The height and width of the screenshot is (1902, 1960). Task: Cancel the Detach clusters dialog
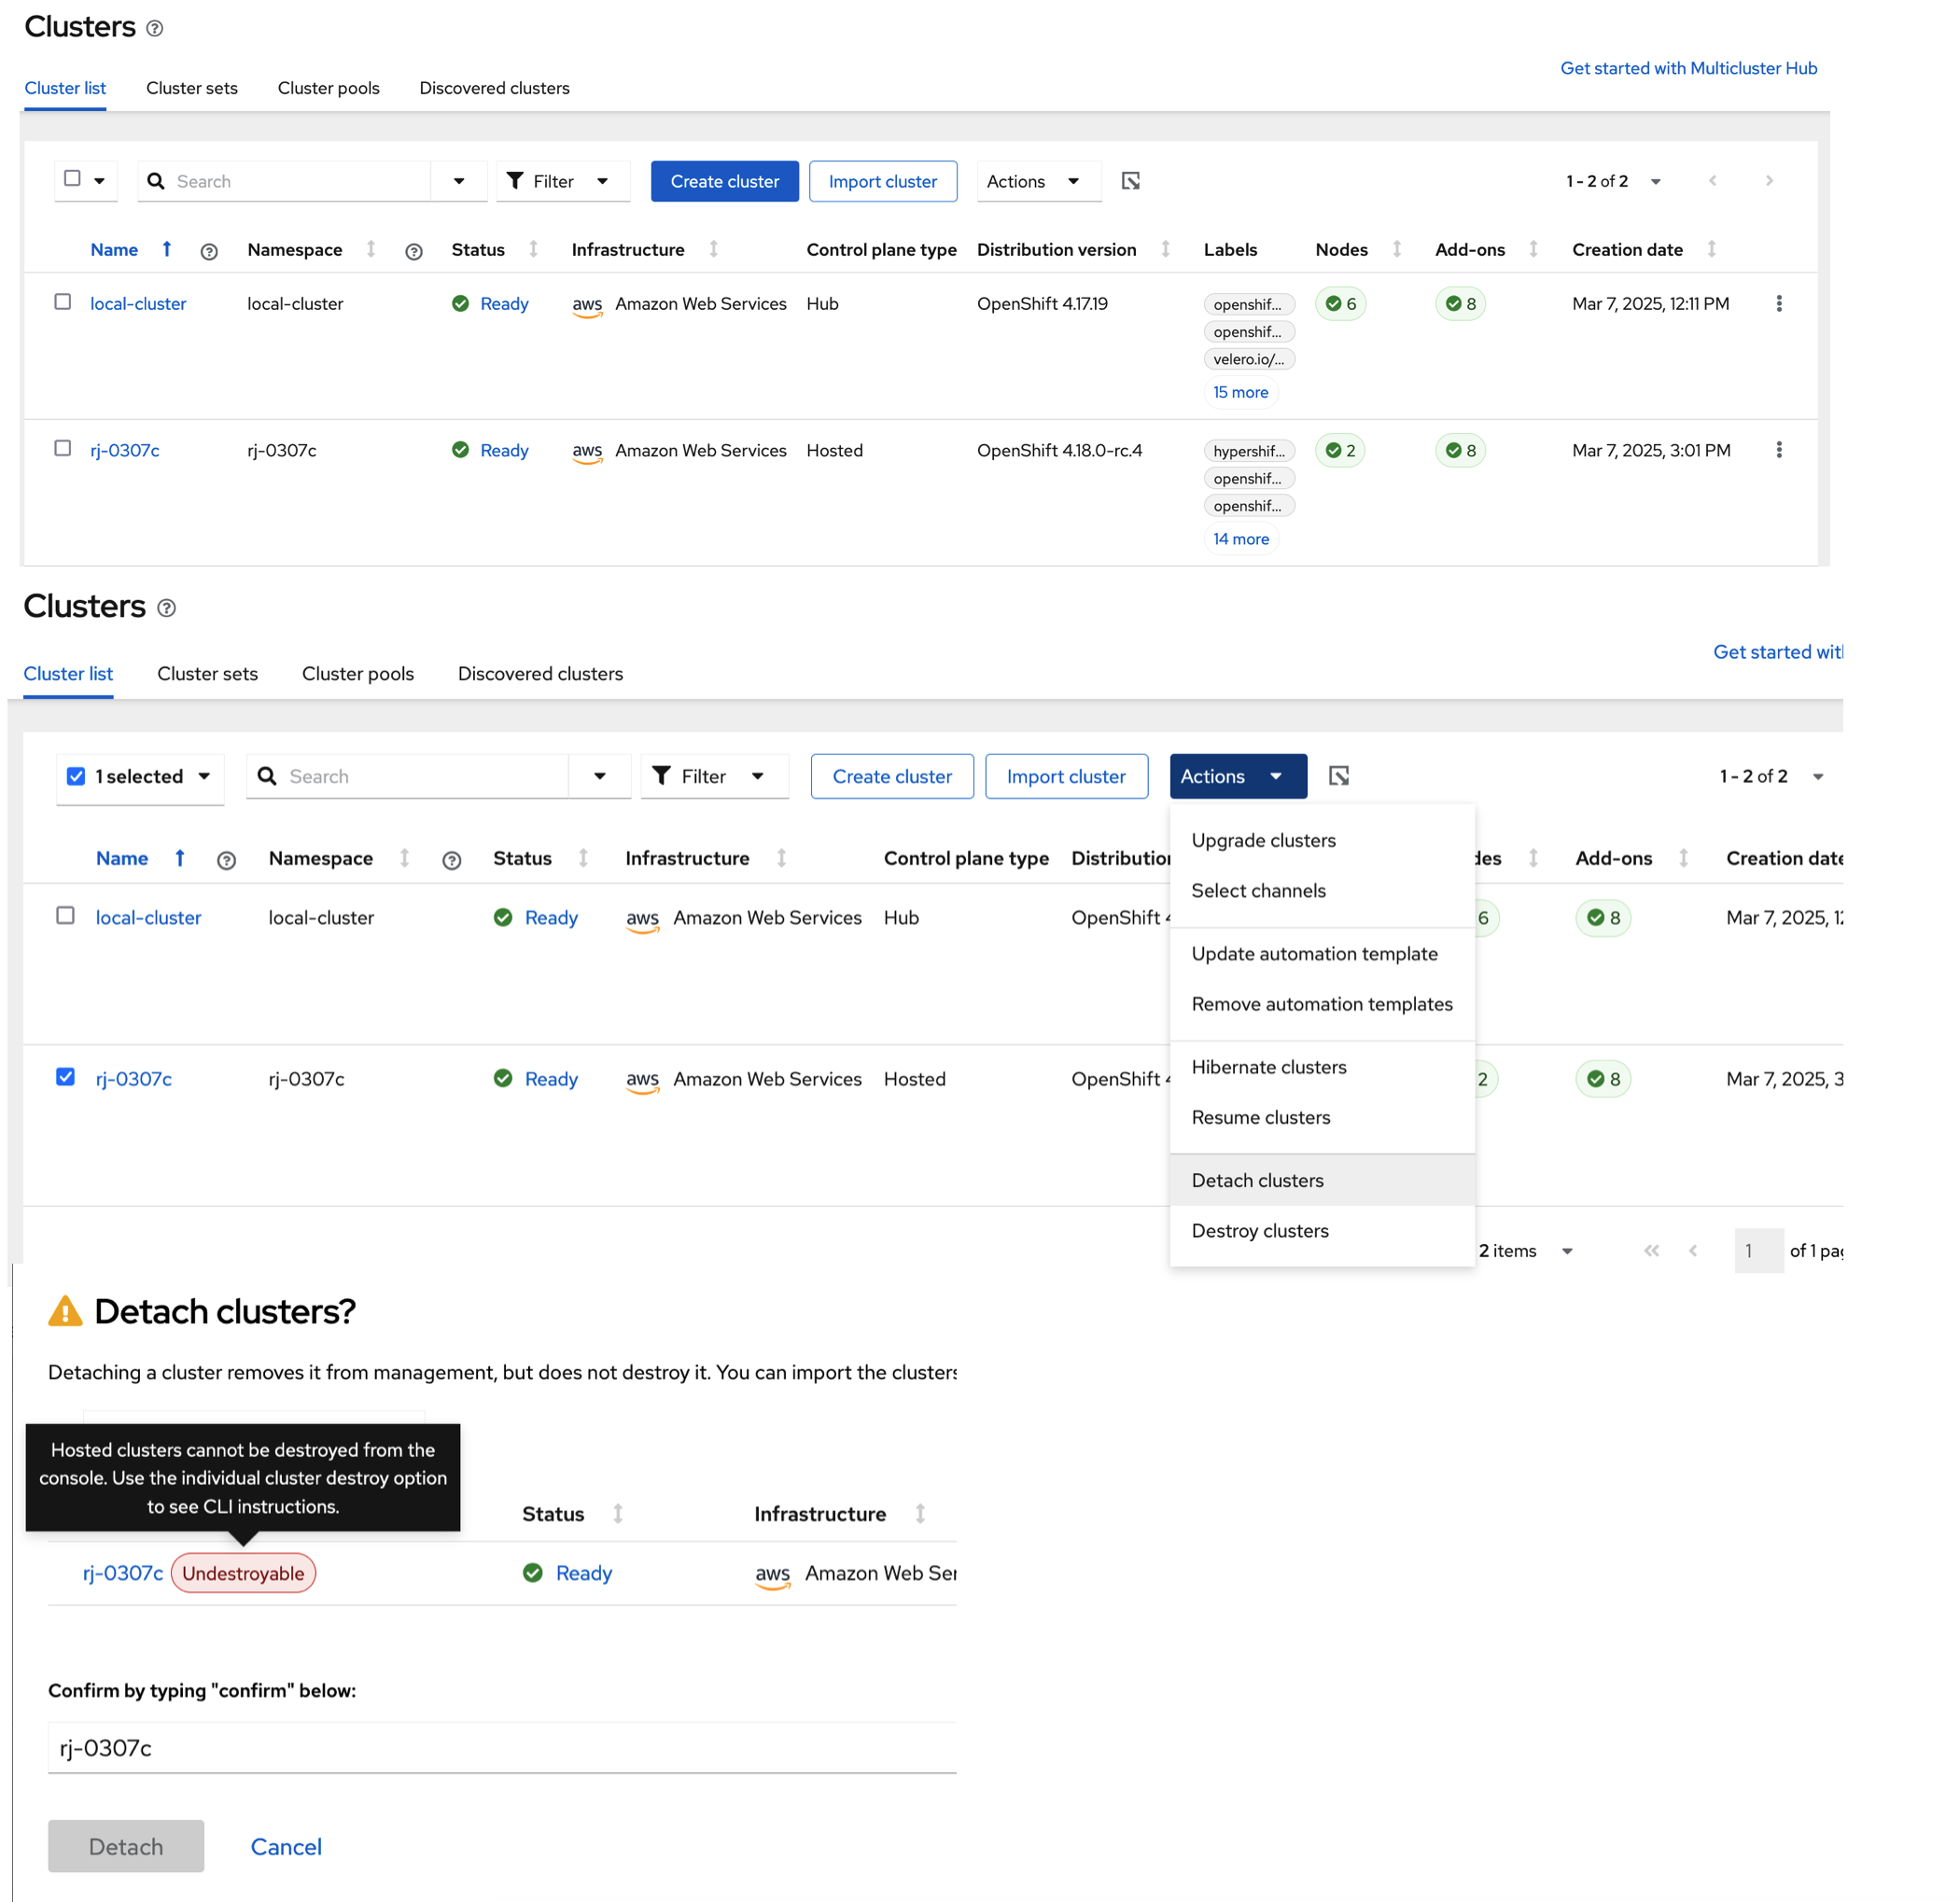(286, 1846)
